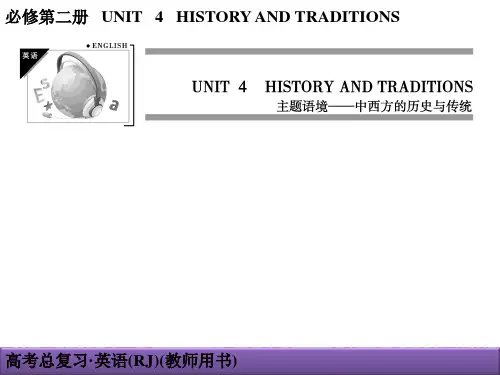Click the subtitle '主题语境——中西方的历史与传统'

pos(374,107)
